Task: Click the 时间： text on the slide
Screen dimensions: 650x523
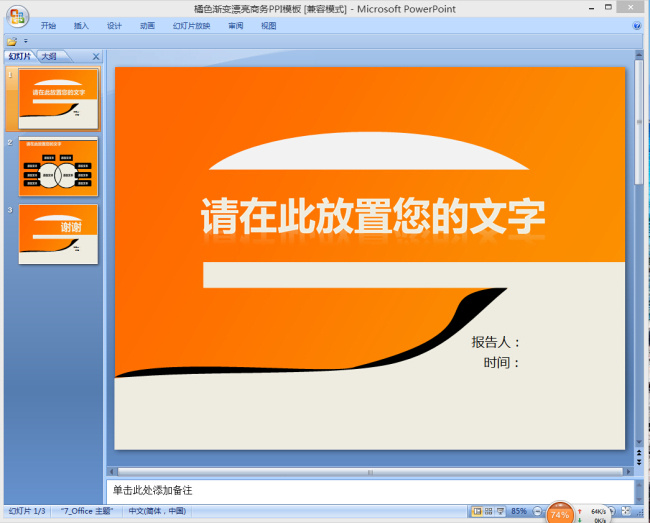Action: [501, 363]
